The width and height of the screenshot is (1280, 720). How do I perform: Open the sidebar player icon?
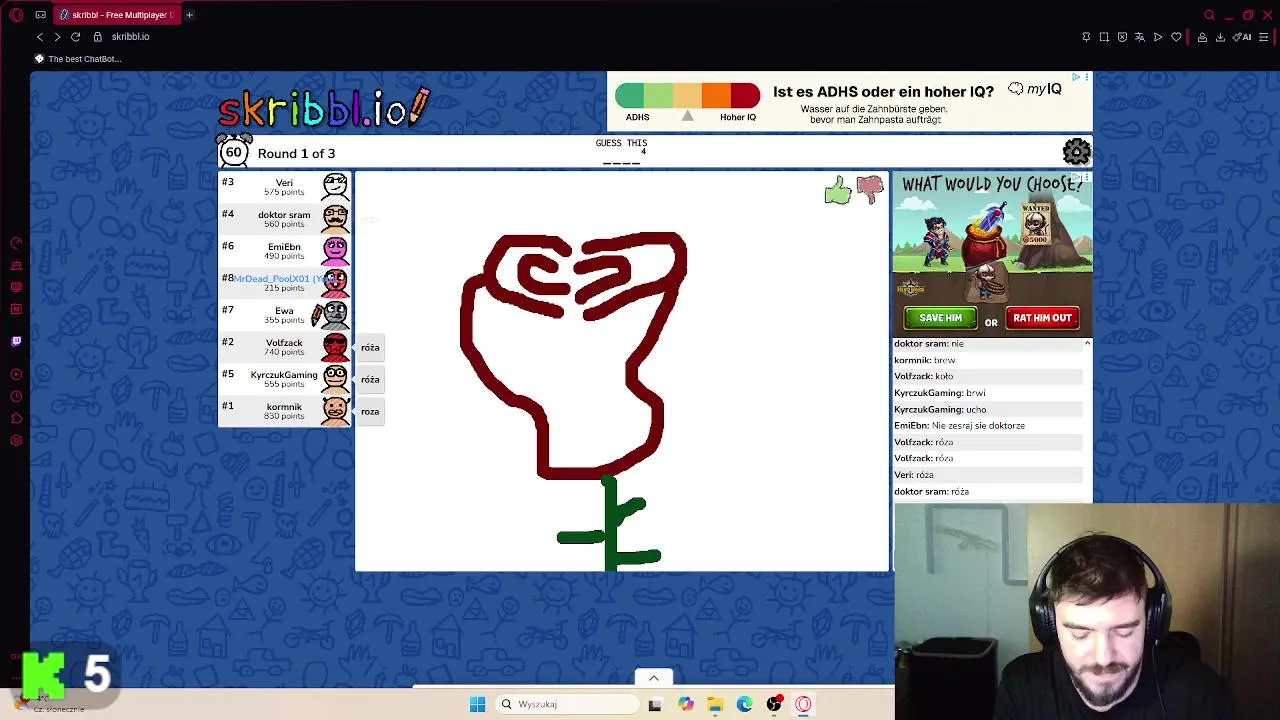coord(16,374)
